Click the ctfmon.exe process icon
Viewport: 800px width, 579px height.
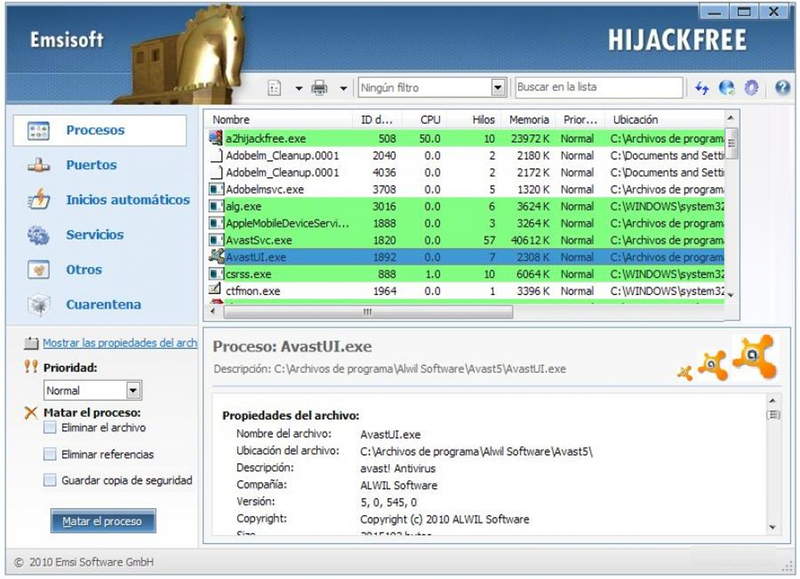point(215,289)
